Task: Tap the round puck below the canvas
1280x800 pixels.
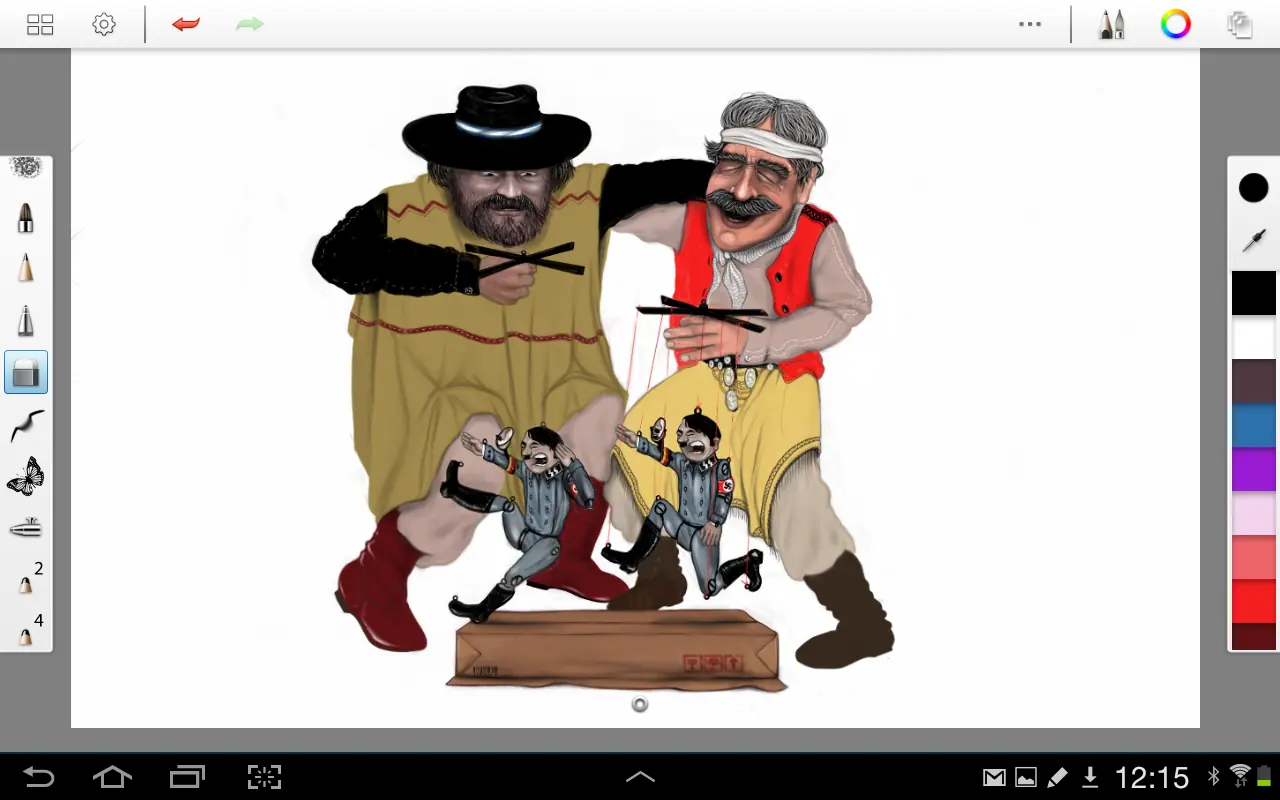Action: pos(640,704)
